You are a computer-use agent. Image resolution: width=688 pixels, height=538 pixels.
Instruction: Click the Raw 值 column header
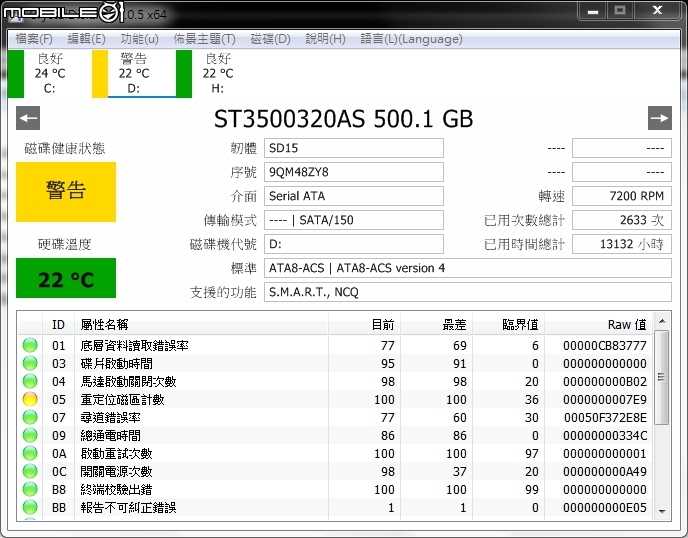coord(598,324)
